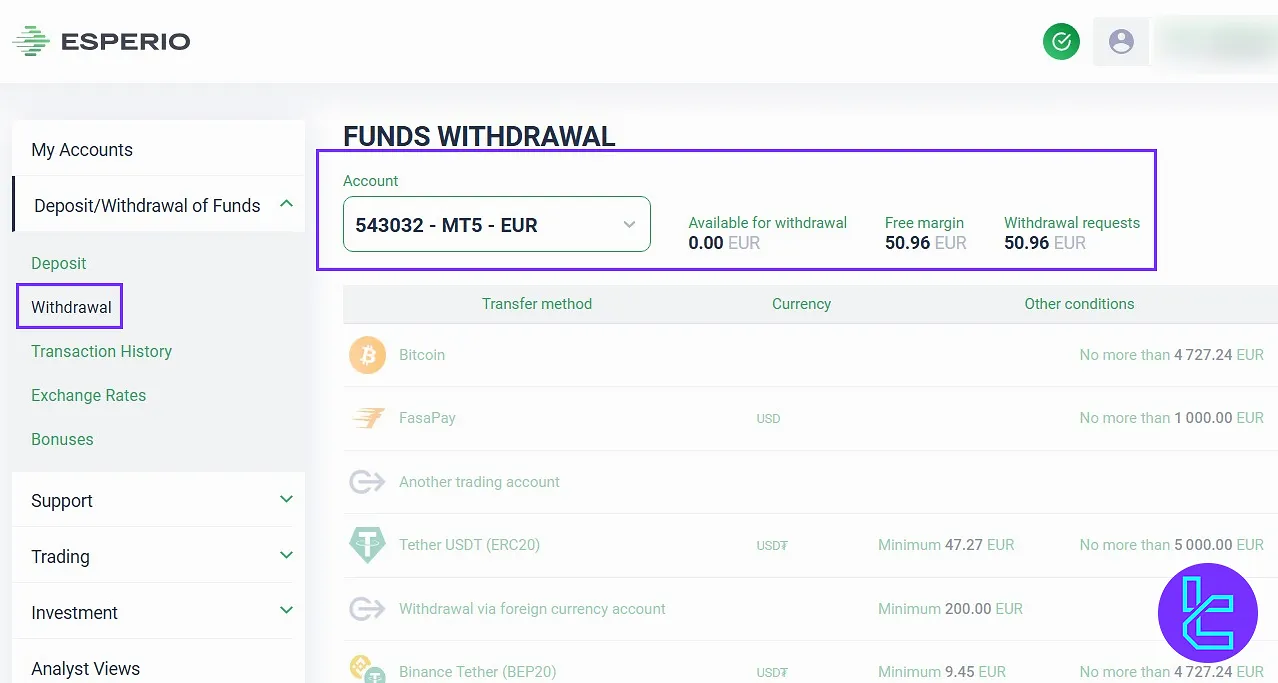Click the Another trading account arrow icon
Viewport: 1278px width, 683px height.
[x=367, y=482]
